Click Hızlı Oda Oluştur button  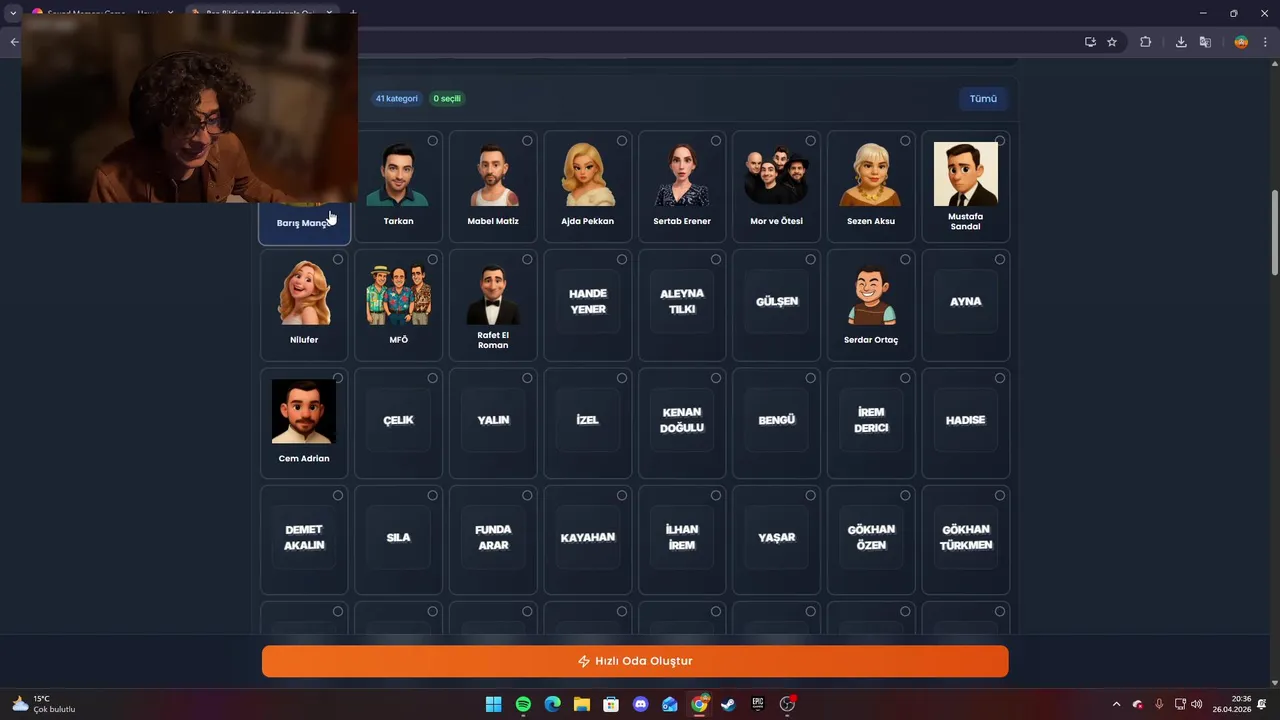click(x=635, y=661)
